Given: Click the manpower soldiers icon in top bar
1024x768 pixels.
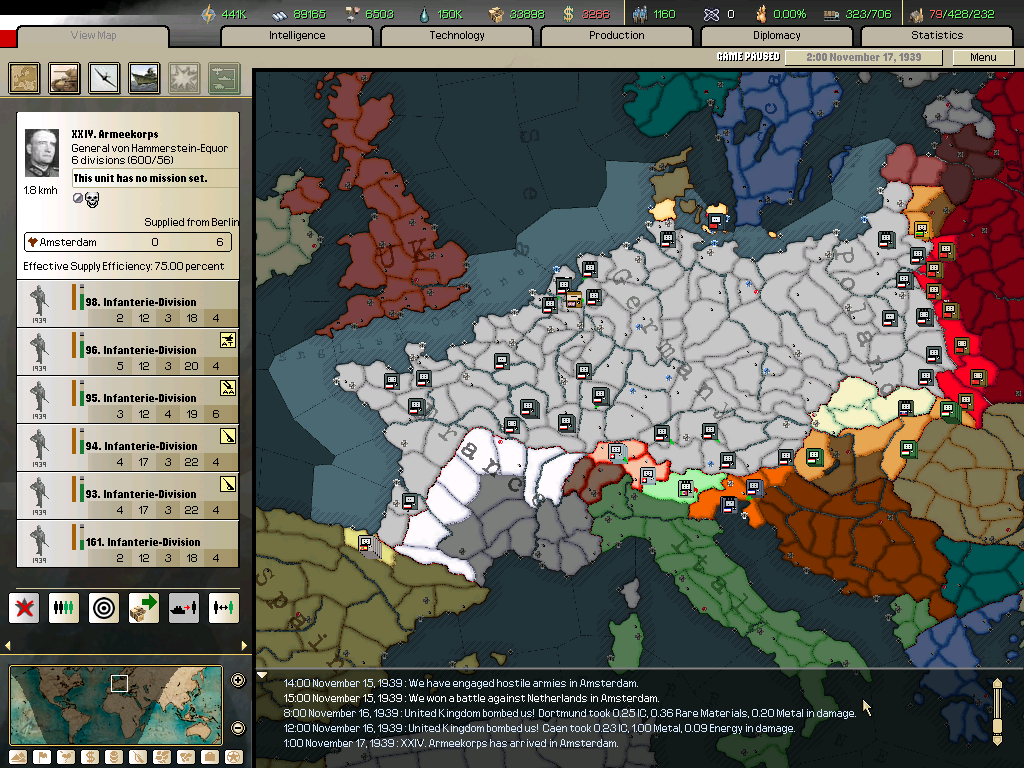Looking at the screenshot, I should [x=639, y=14].
